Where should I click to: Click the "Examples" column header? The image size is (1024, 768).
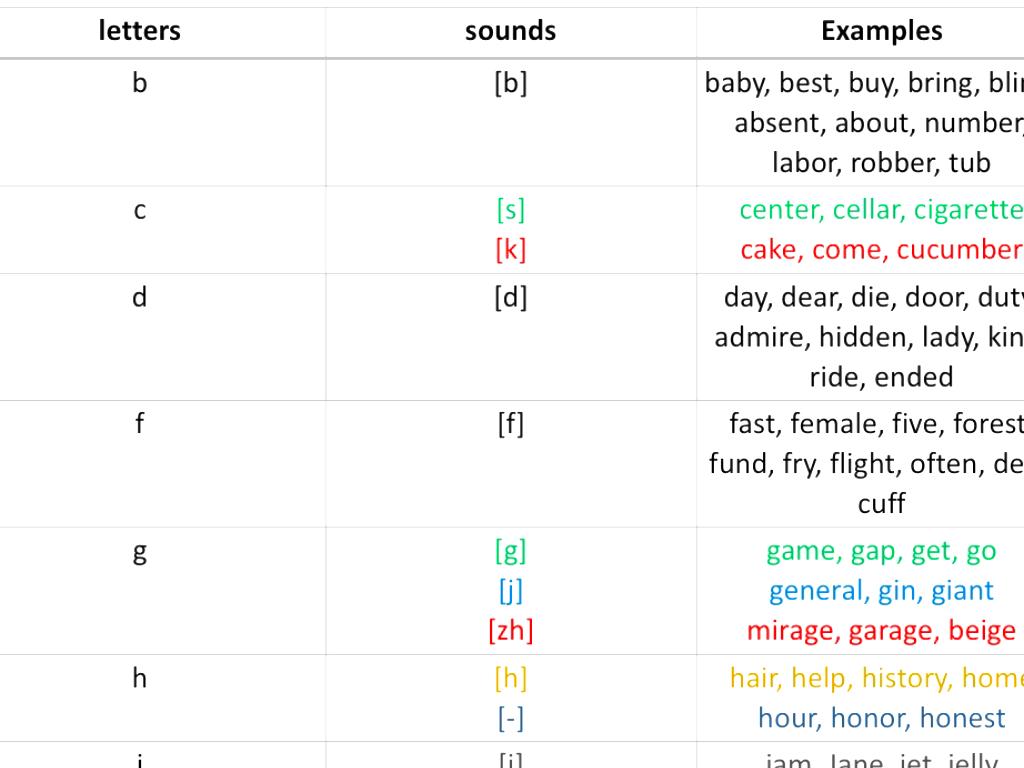(x=881, y=31)
